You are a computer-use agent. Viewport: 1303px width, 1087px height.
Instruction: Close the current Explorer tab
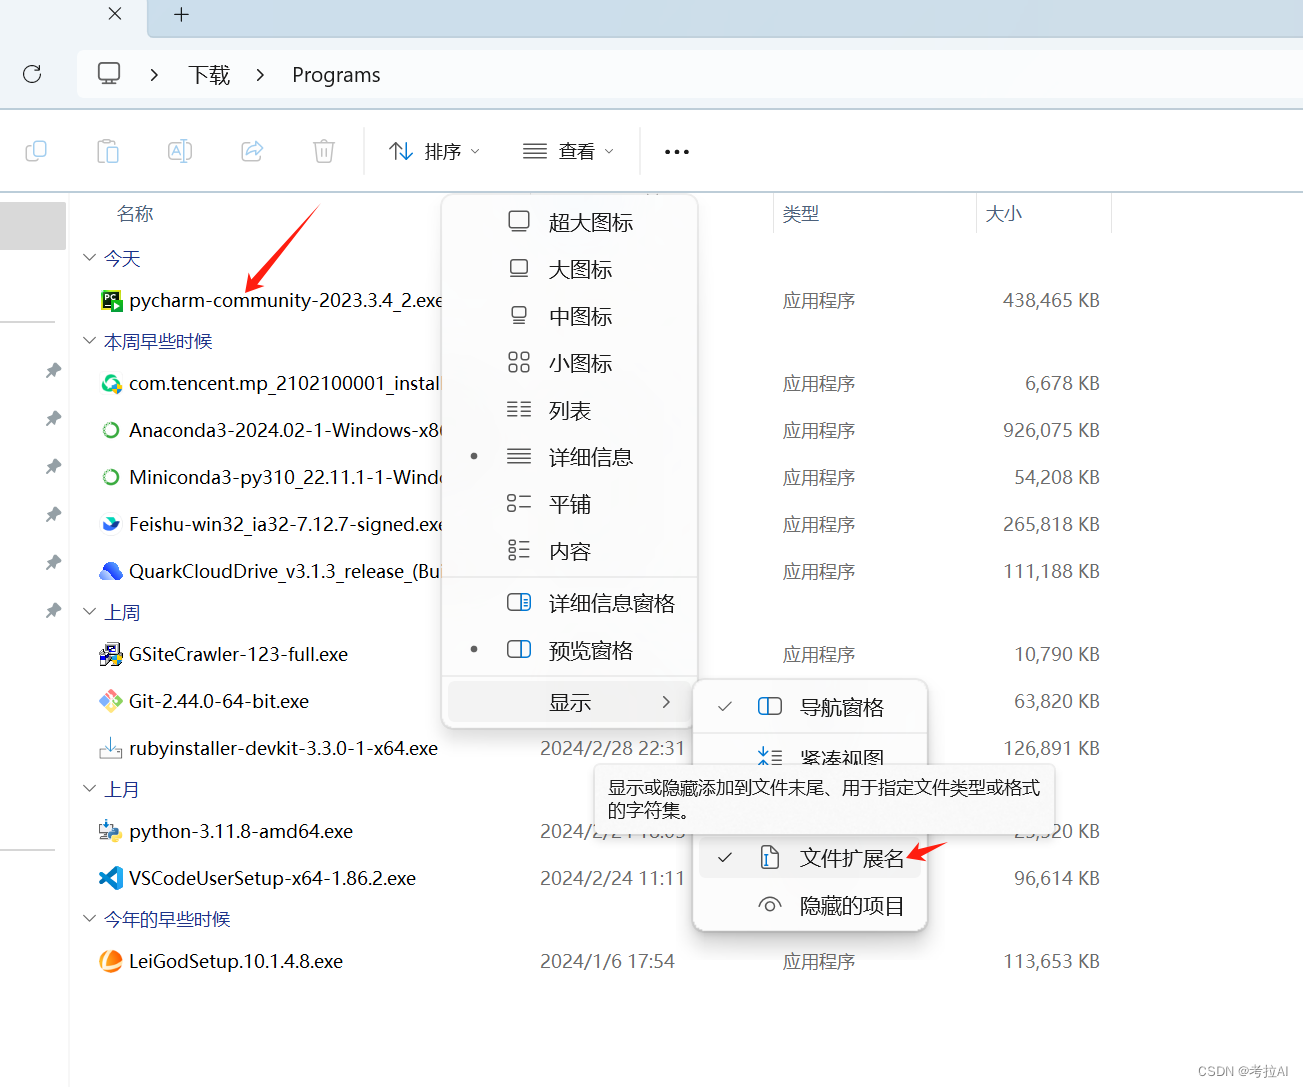[x=115, y=14]
